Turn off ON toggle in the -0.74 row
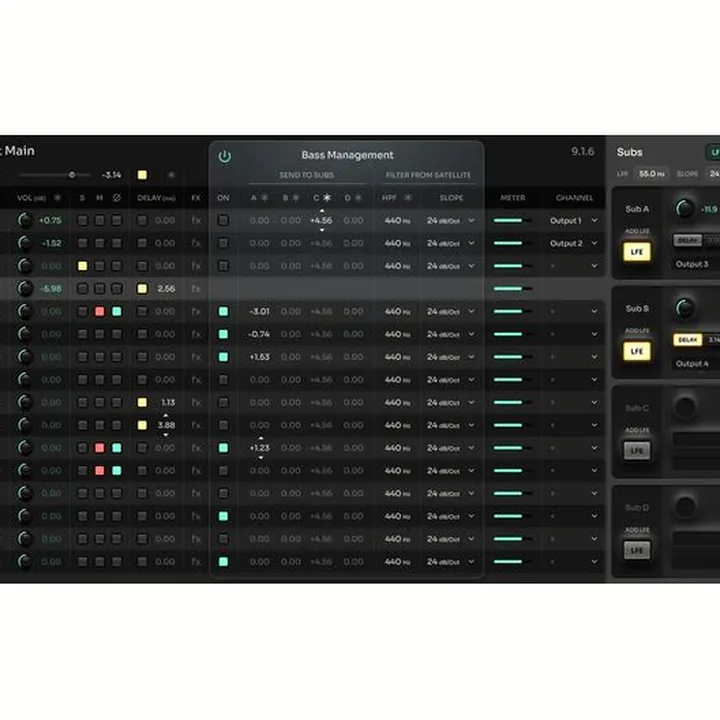This screenshot has width=720, height=720. coord(223,334)
